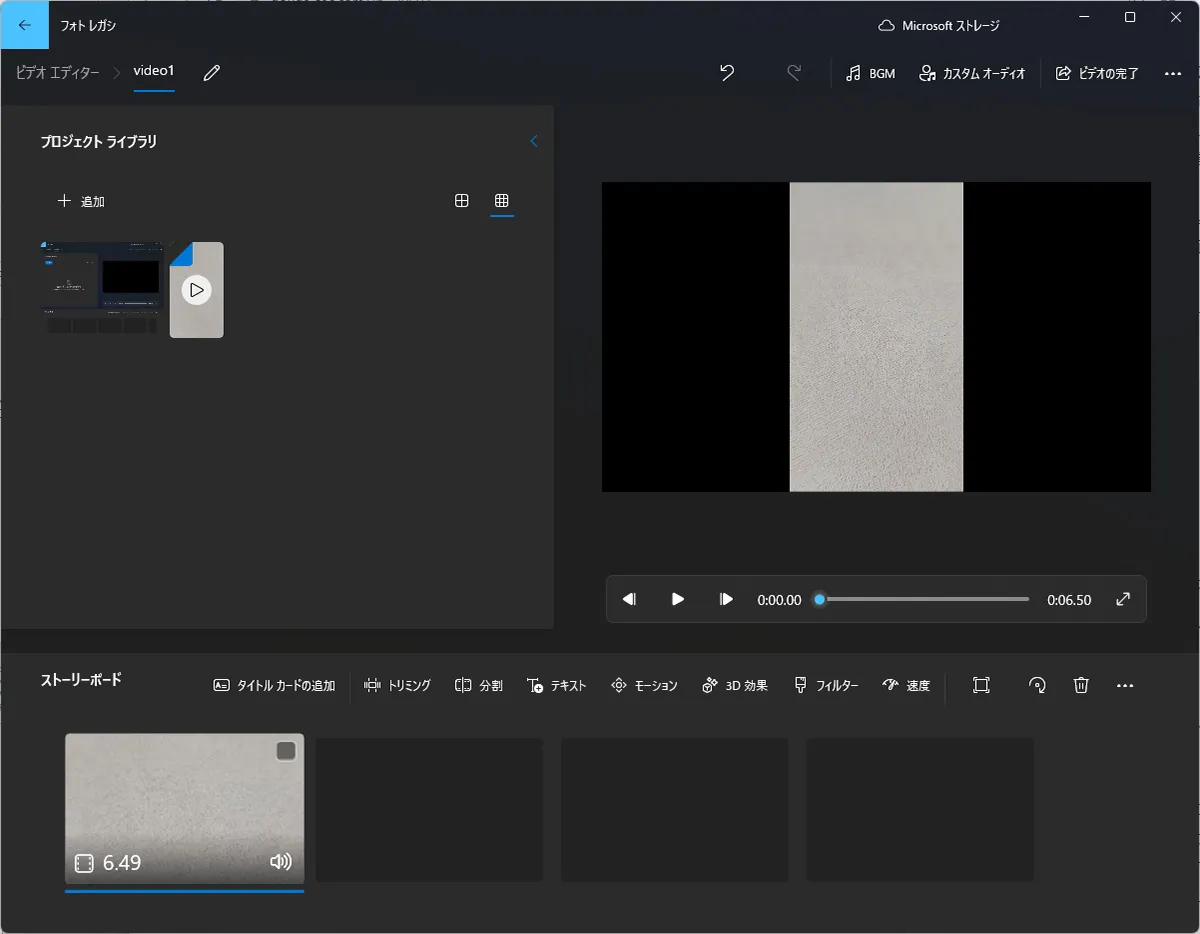Switch library to medium grid view
This screenshot has width=1200, height=934.
pyautogui.click(x=462, y=201)
